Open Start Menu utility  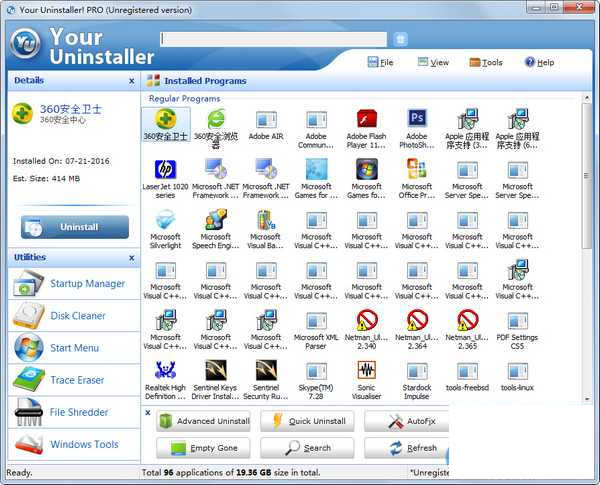pos(74,348)
